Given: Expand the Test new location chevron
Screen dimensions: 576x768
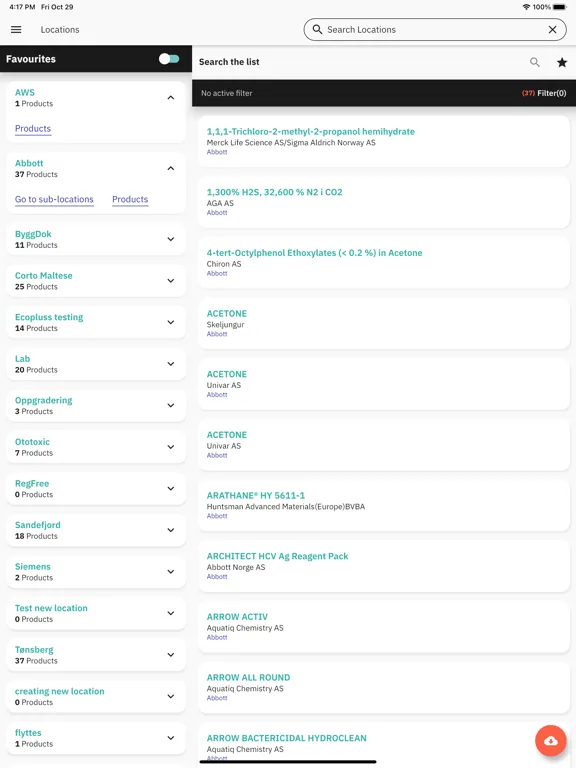Looking at the screenshot, I should 170,613.
